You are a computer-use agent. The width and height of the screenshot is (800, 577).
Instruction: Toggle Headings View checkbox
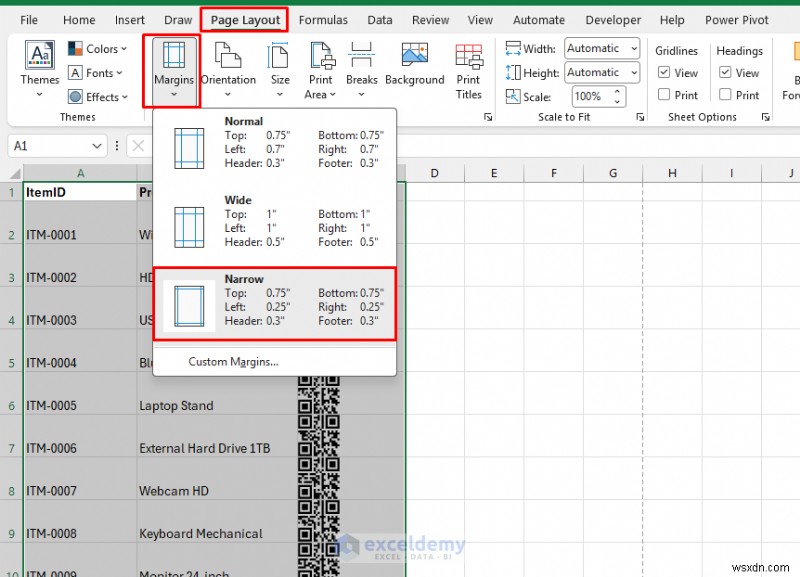(725, 72)
